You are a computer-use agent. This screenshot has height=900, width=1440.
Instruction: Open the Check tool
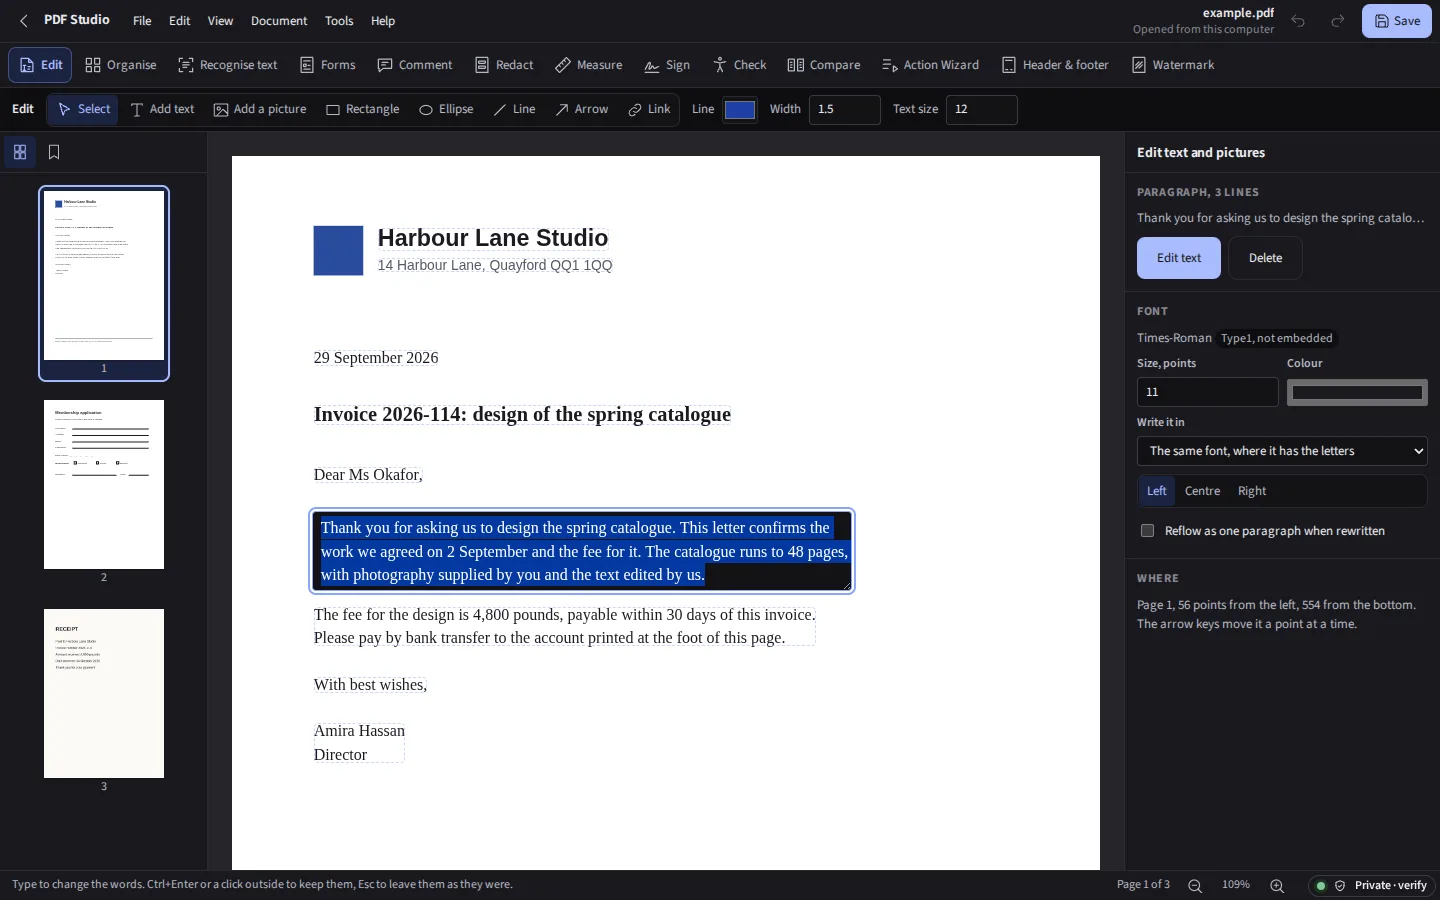point(740,65)
